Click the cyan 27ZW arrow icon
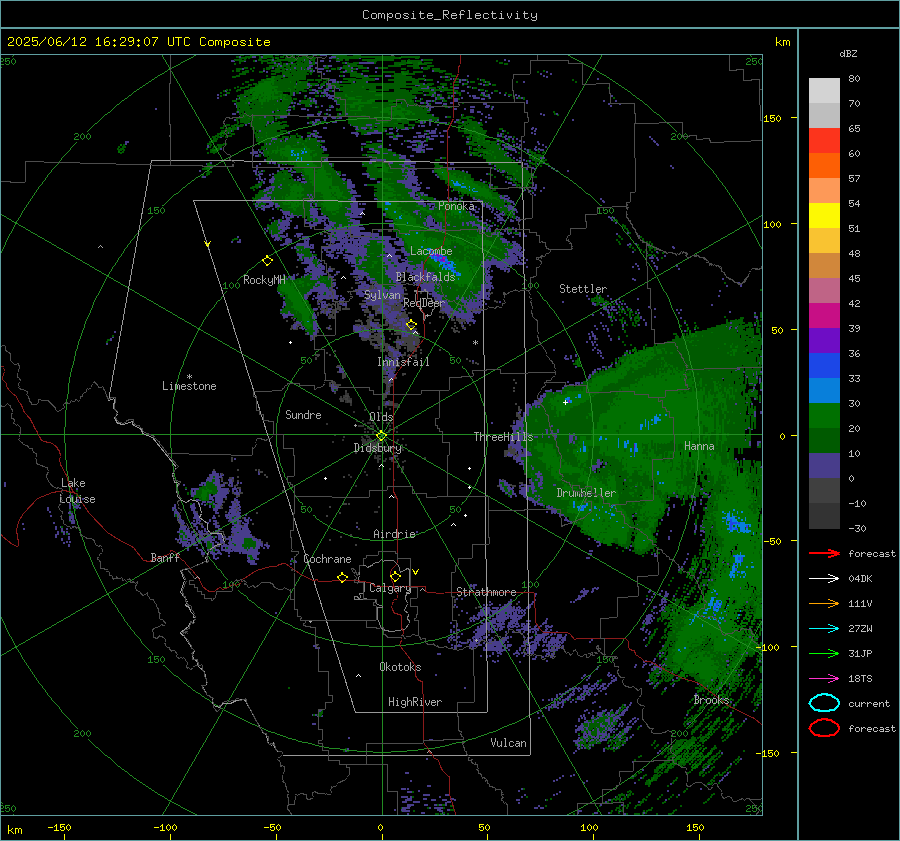900x841 pixels. click(824, 629)
